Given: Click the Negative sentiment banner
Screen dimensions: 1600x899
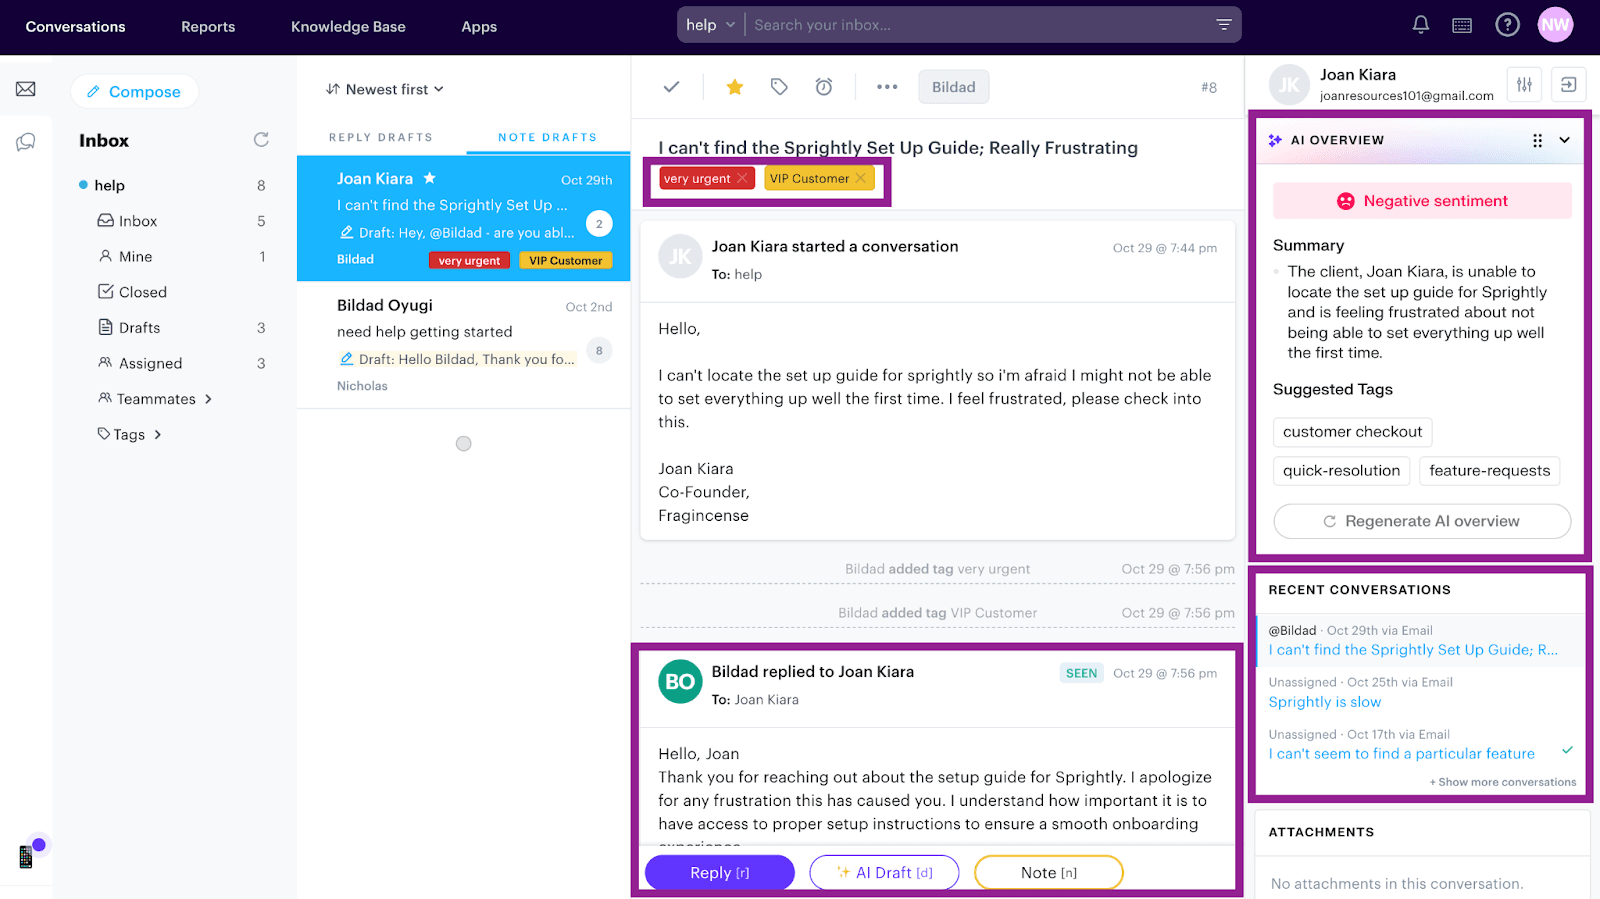Looking at the screenshot, I should click(x=1422, y=201).
